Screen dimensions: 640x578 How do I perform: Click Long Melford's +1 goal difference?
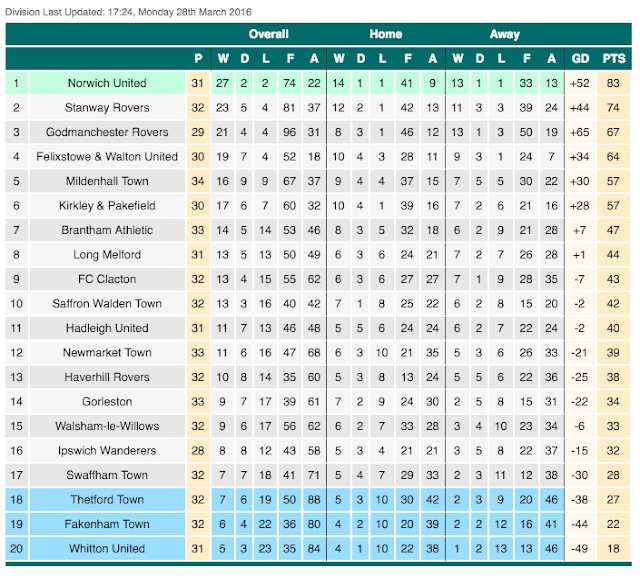[580, 255]
